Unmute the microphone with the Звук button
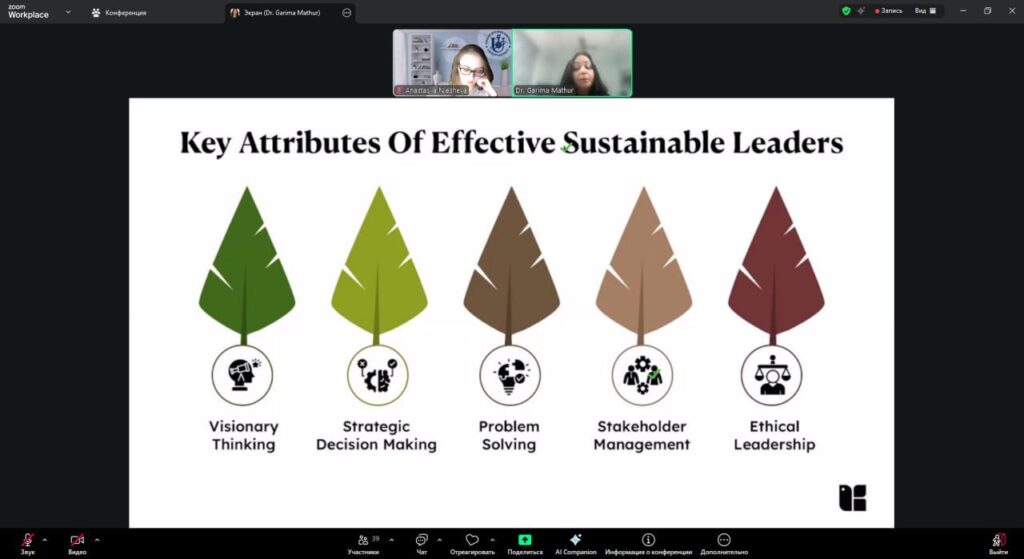The height and width of the screenshot is (559, 1024). (x=27, y=541)
